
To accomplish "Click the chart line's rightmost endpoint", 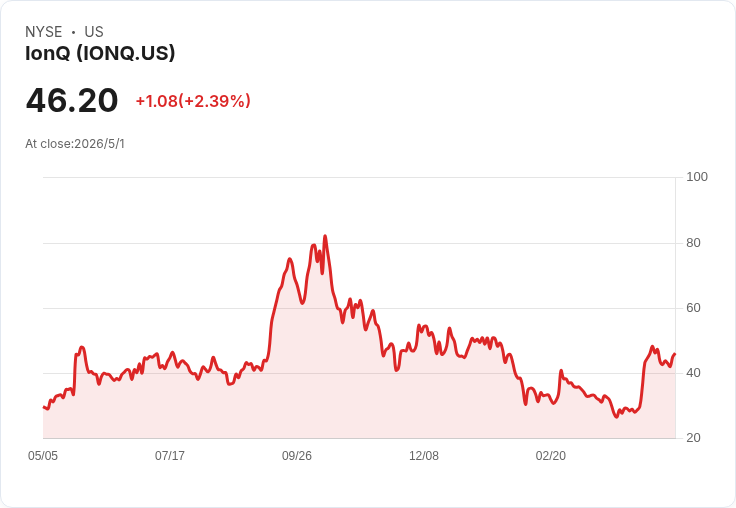I will [675, 354].
